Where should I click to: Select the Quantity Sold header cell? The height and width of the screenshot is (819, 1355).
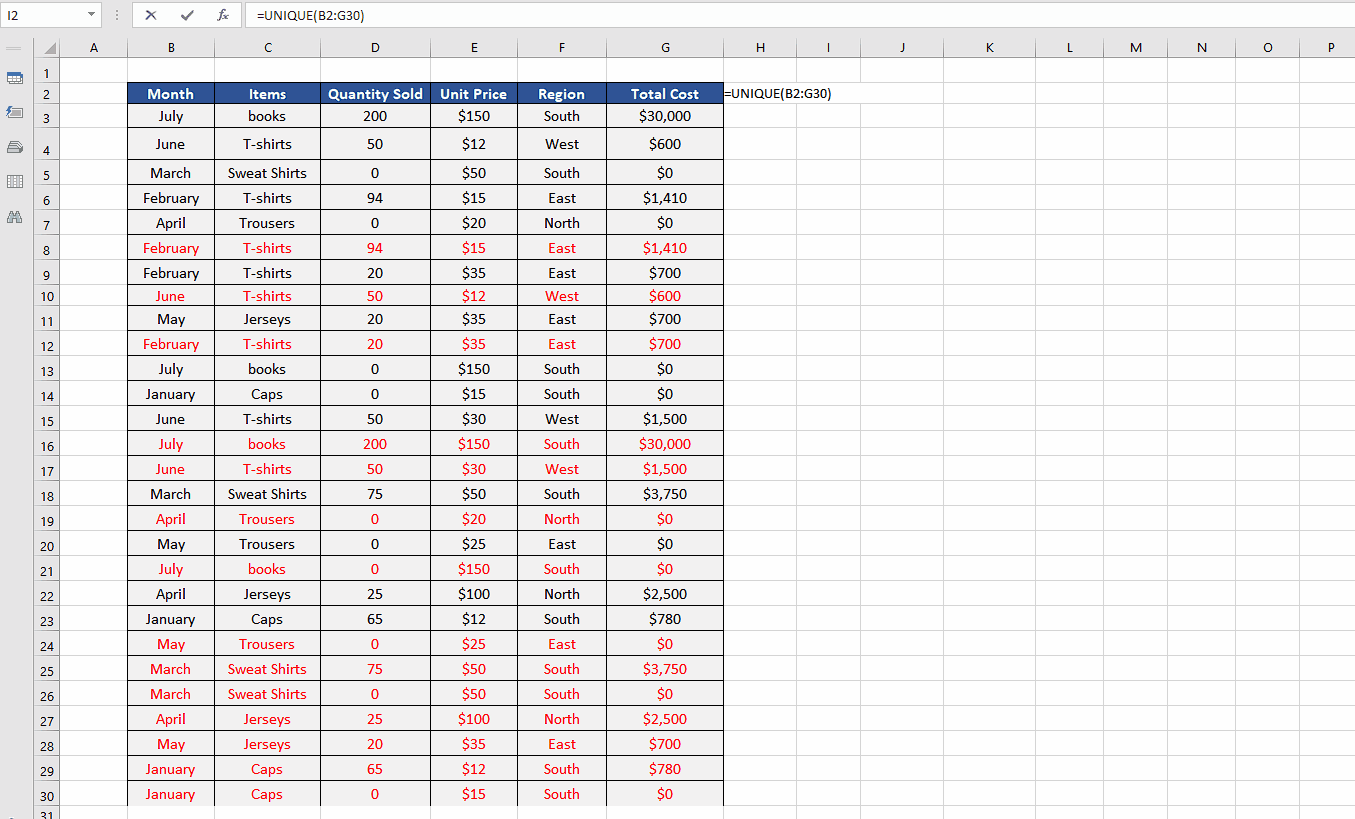375,93
